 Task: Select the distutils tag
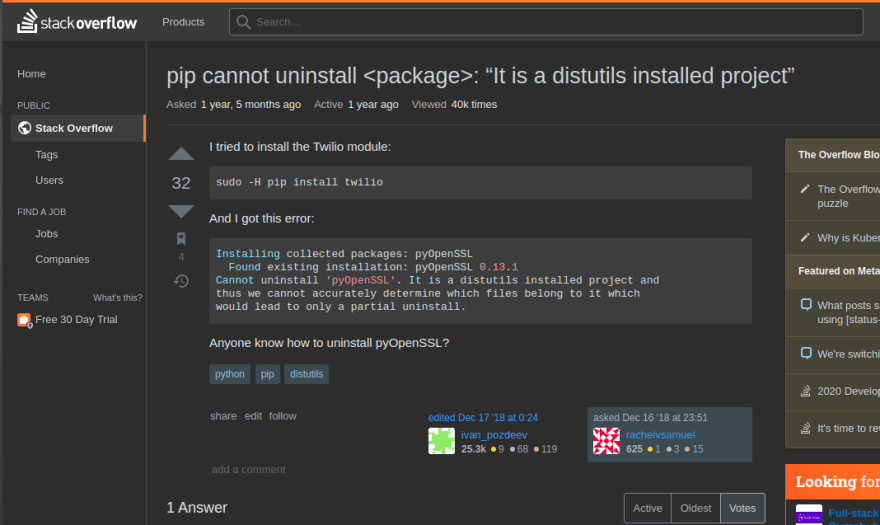point(306,374)
